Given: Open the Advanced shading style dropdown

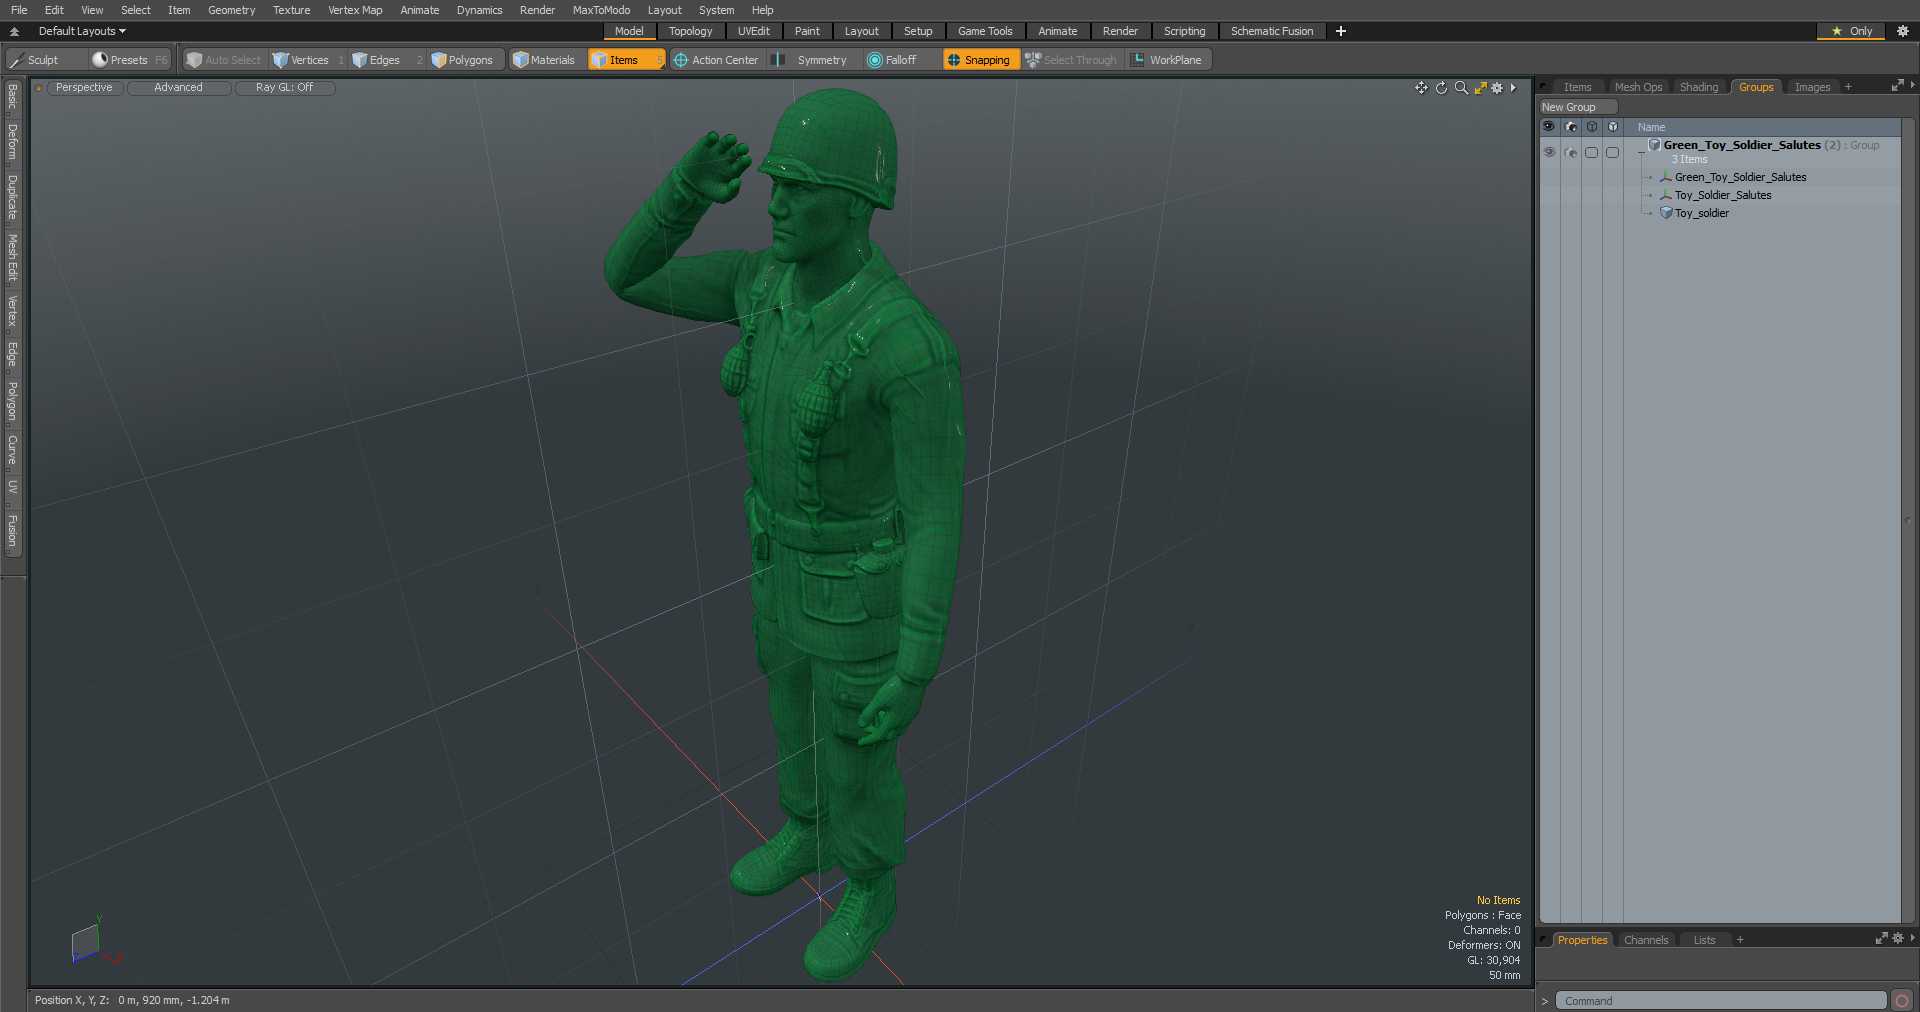Looking at the screenshot, I should pos(178,88).
